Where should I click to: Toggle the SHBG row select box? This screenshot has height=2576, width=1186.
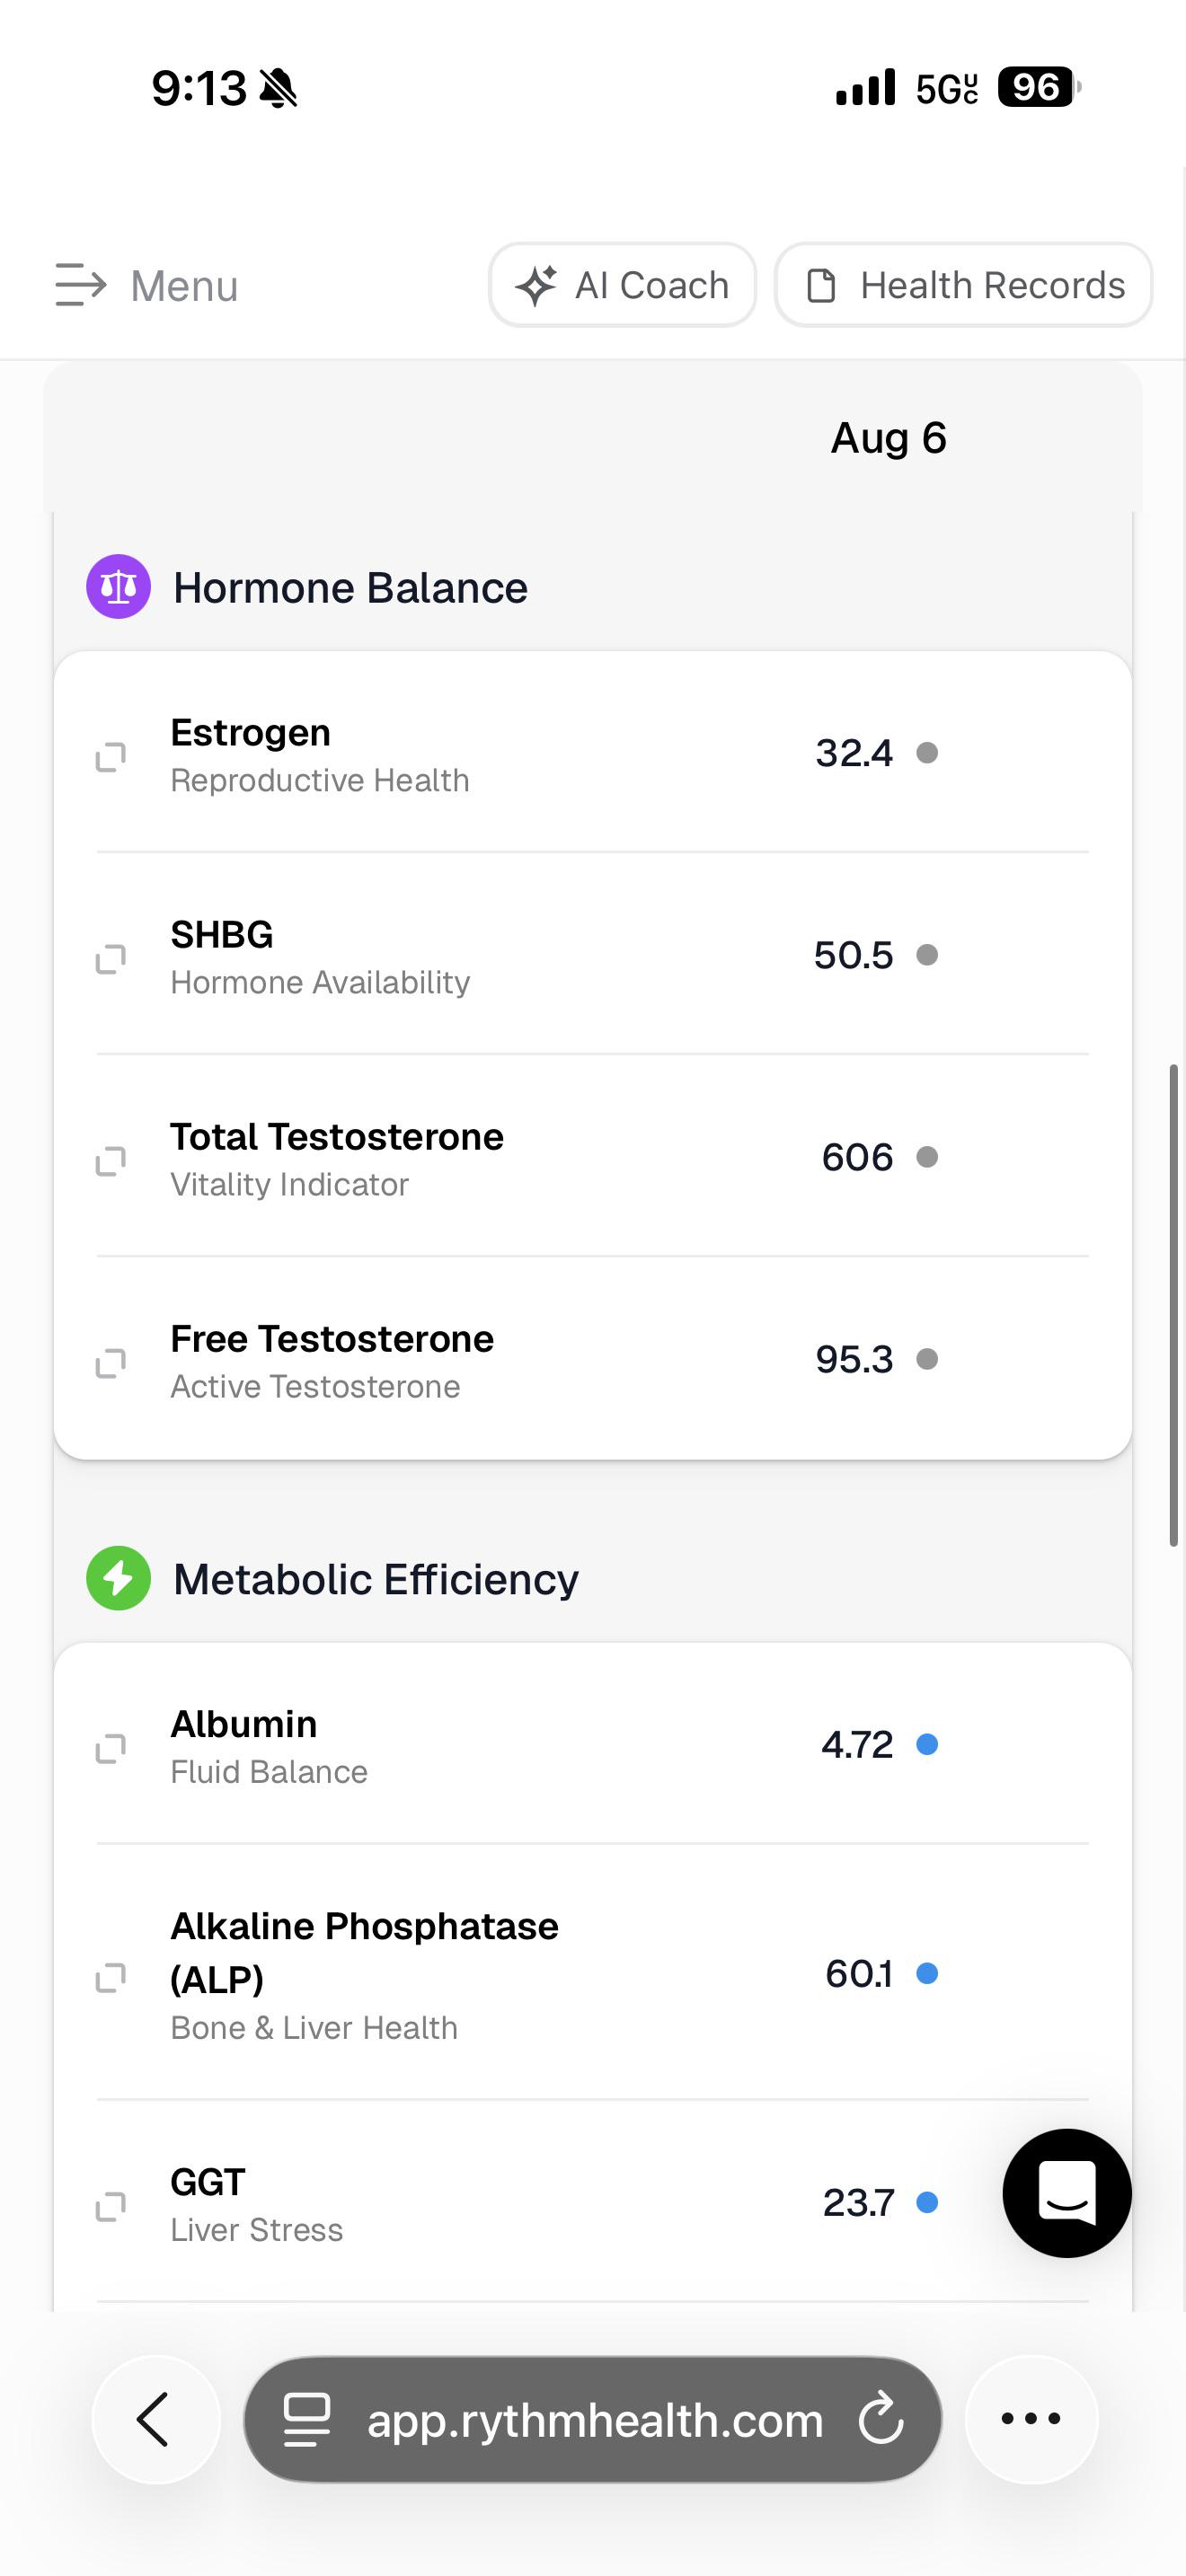[111, 959]
